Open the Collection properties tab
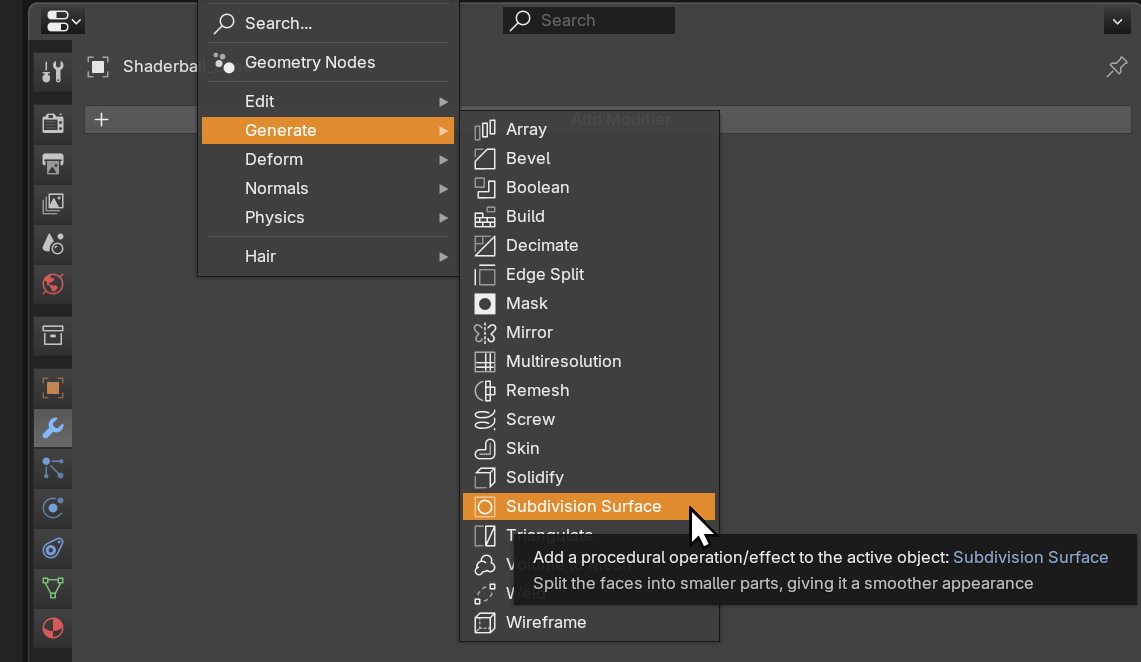The height and width of the screenshot is (662, 1141). point(52,335)
